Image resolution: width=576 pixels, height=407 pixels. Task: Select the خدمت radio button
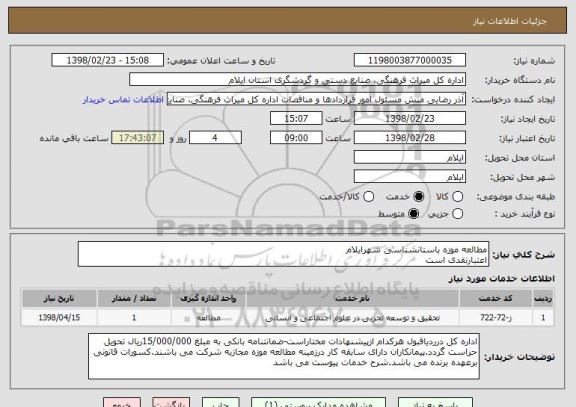tap(418, 197)
